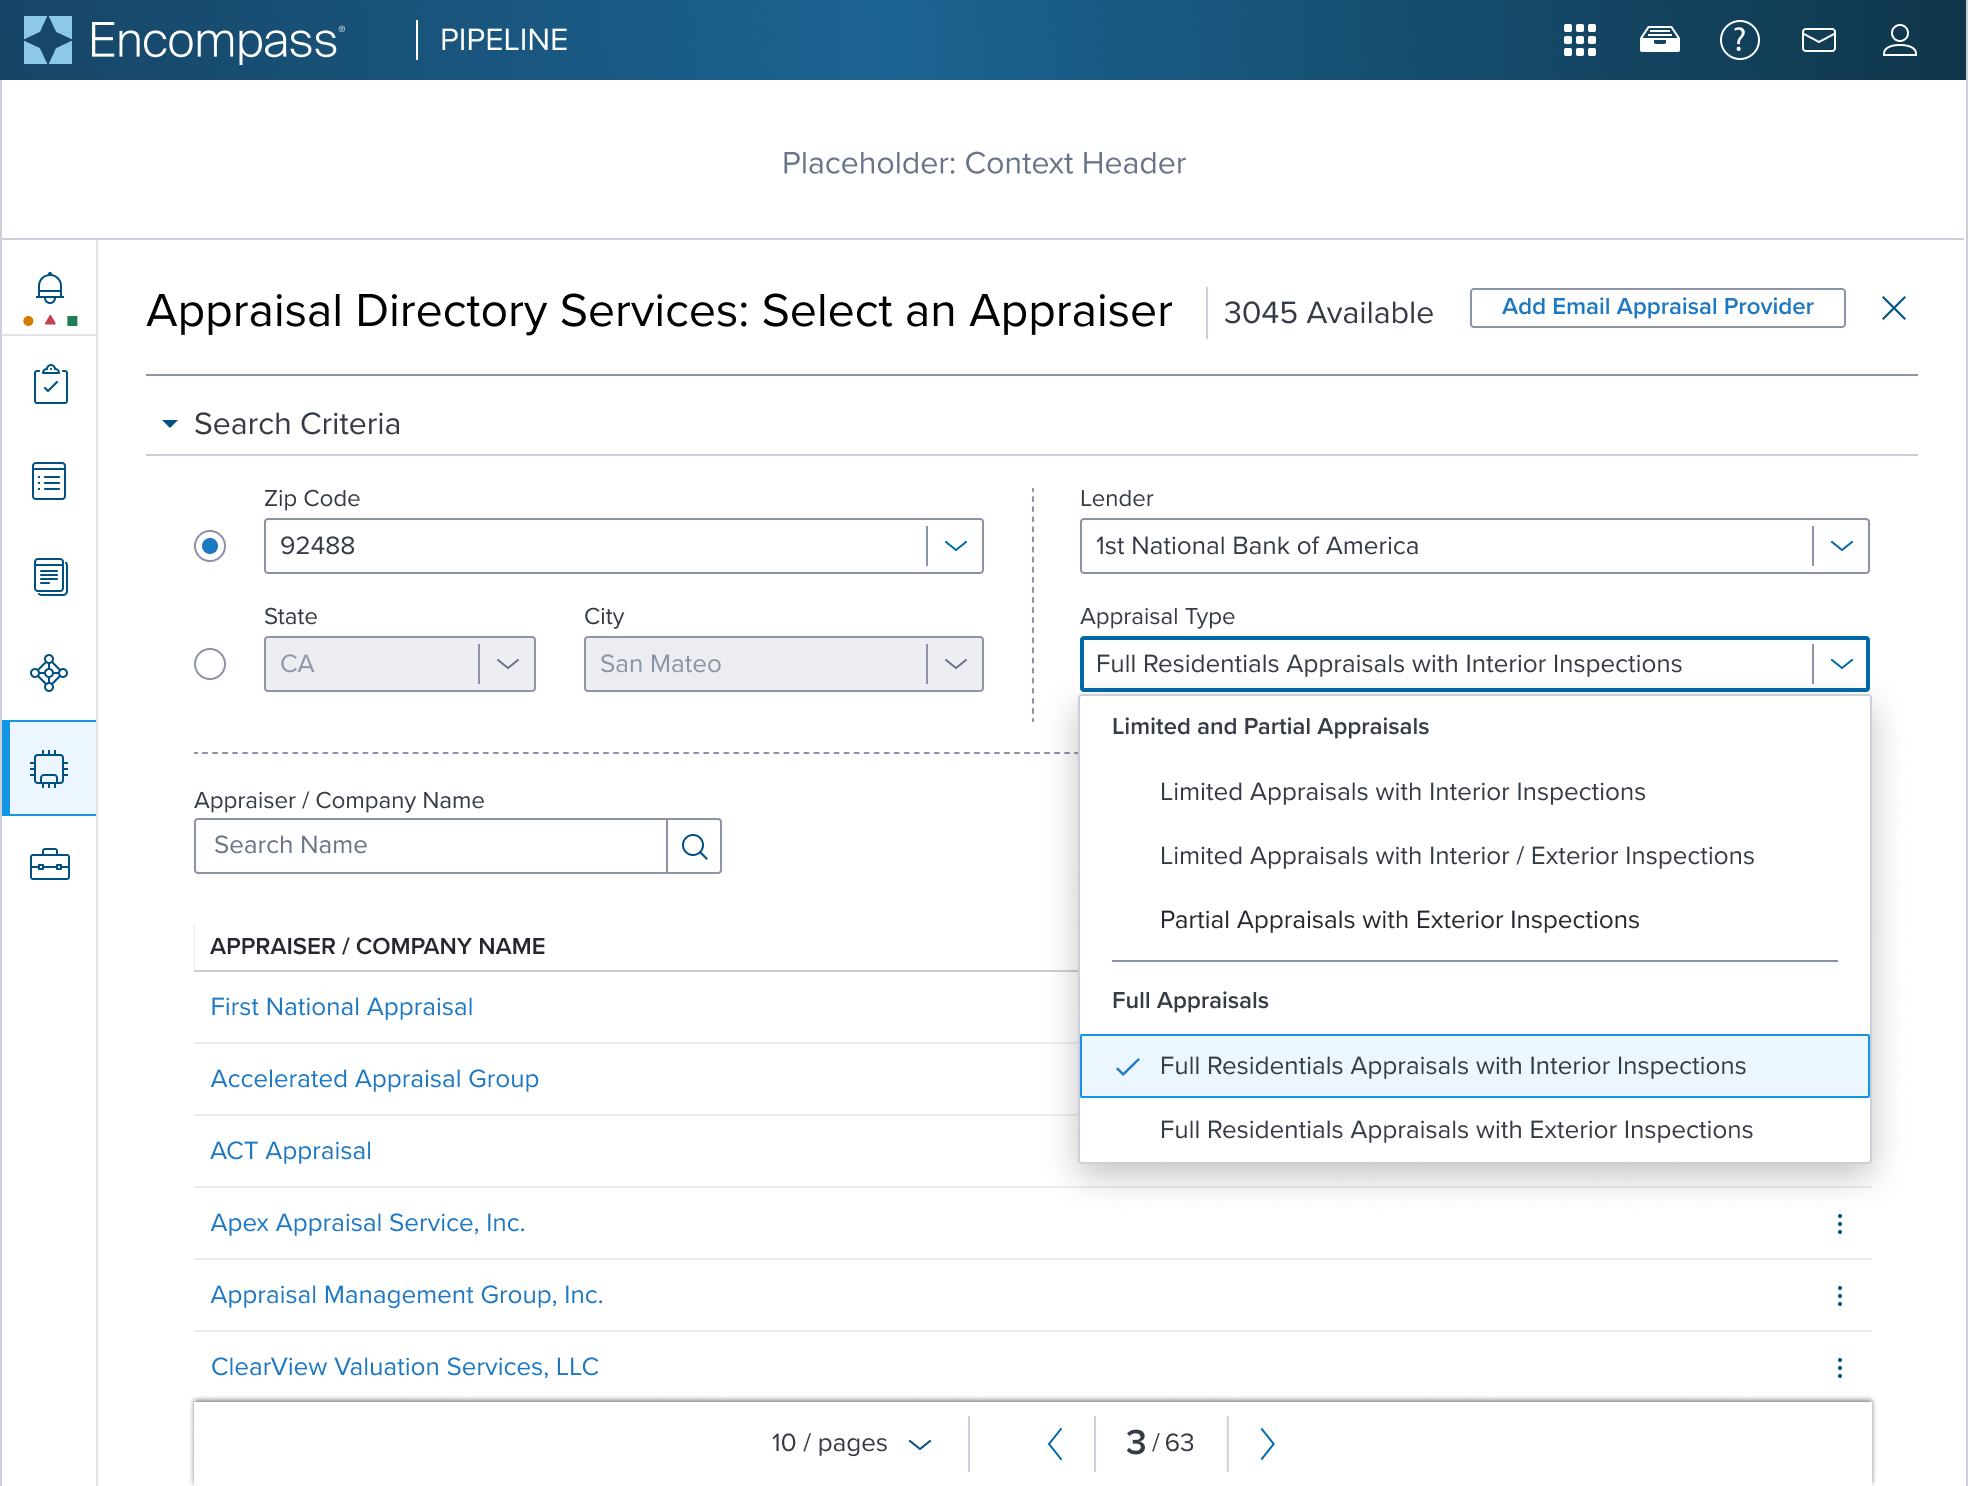Open the Lender dropdown
The width and height of the screenshot is (1968, 1486).
(1841, 546)
